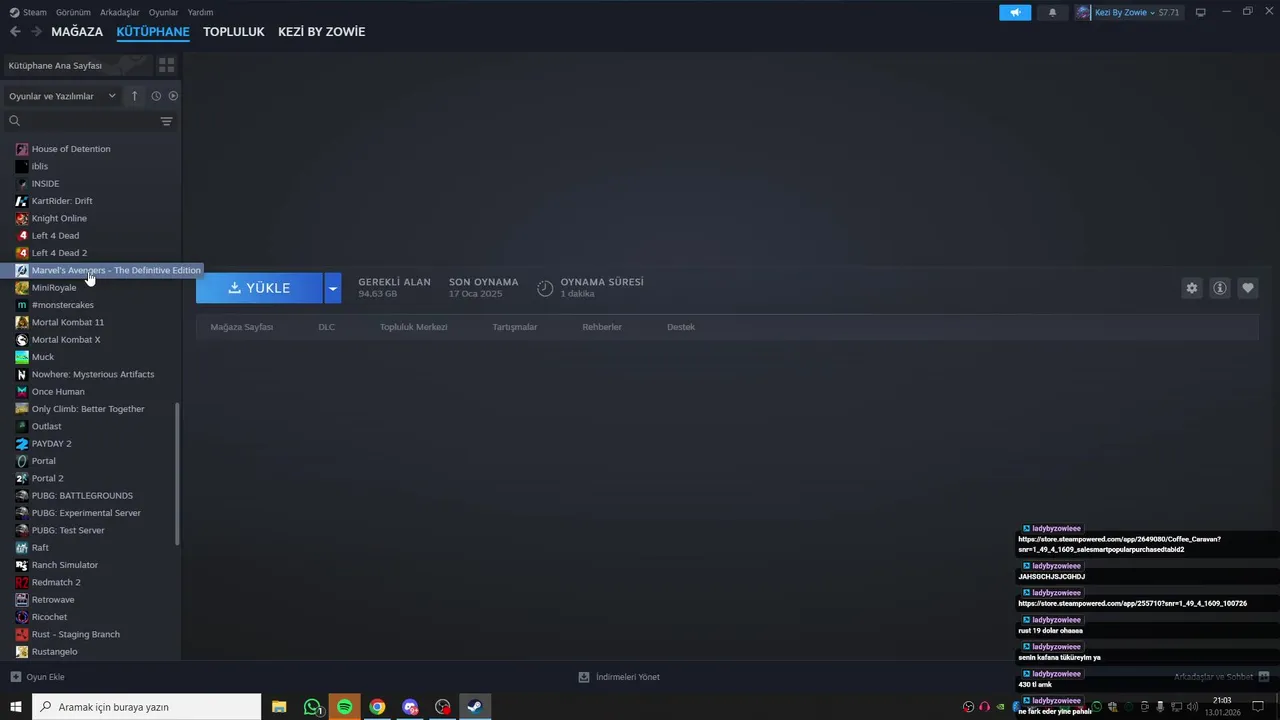Image resolution: width=1280 pixels, height=720 pixels.
Task: Open the Destek link
Action: pyautogui.click(x=681, y=327)
